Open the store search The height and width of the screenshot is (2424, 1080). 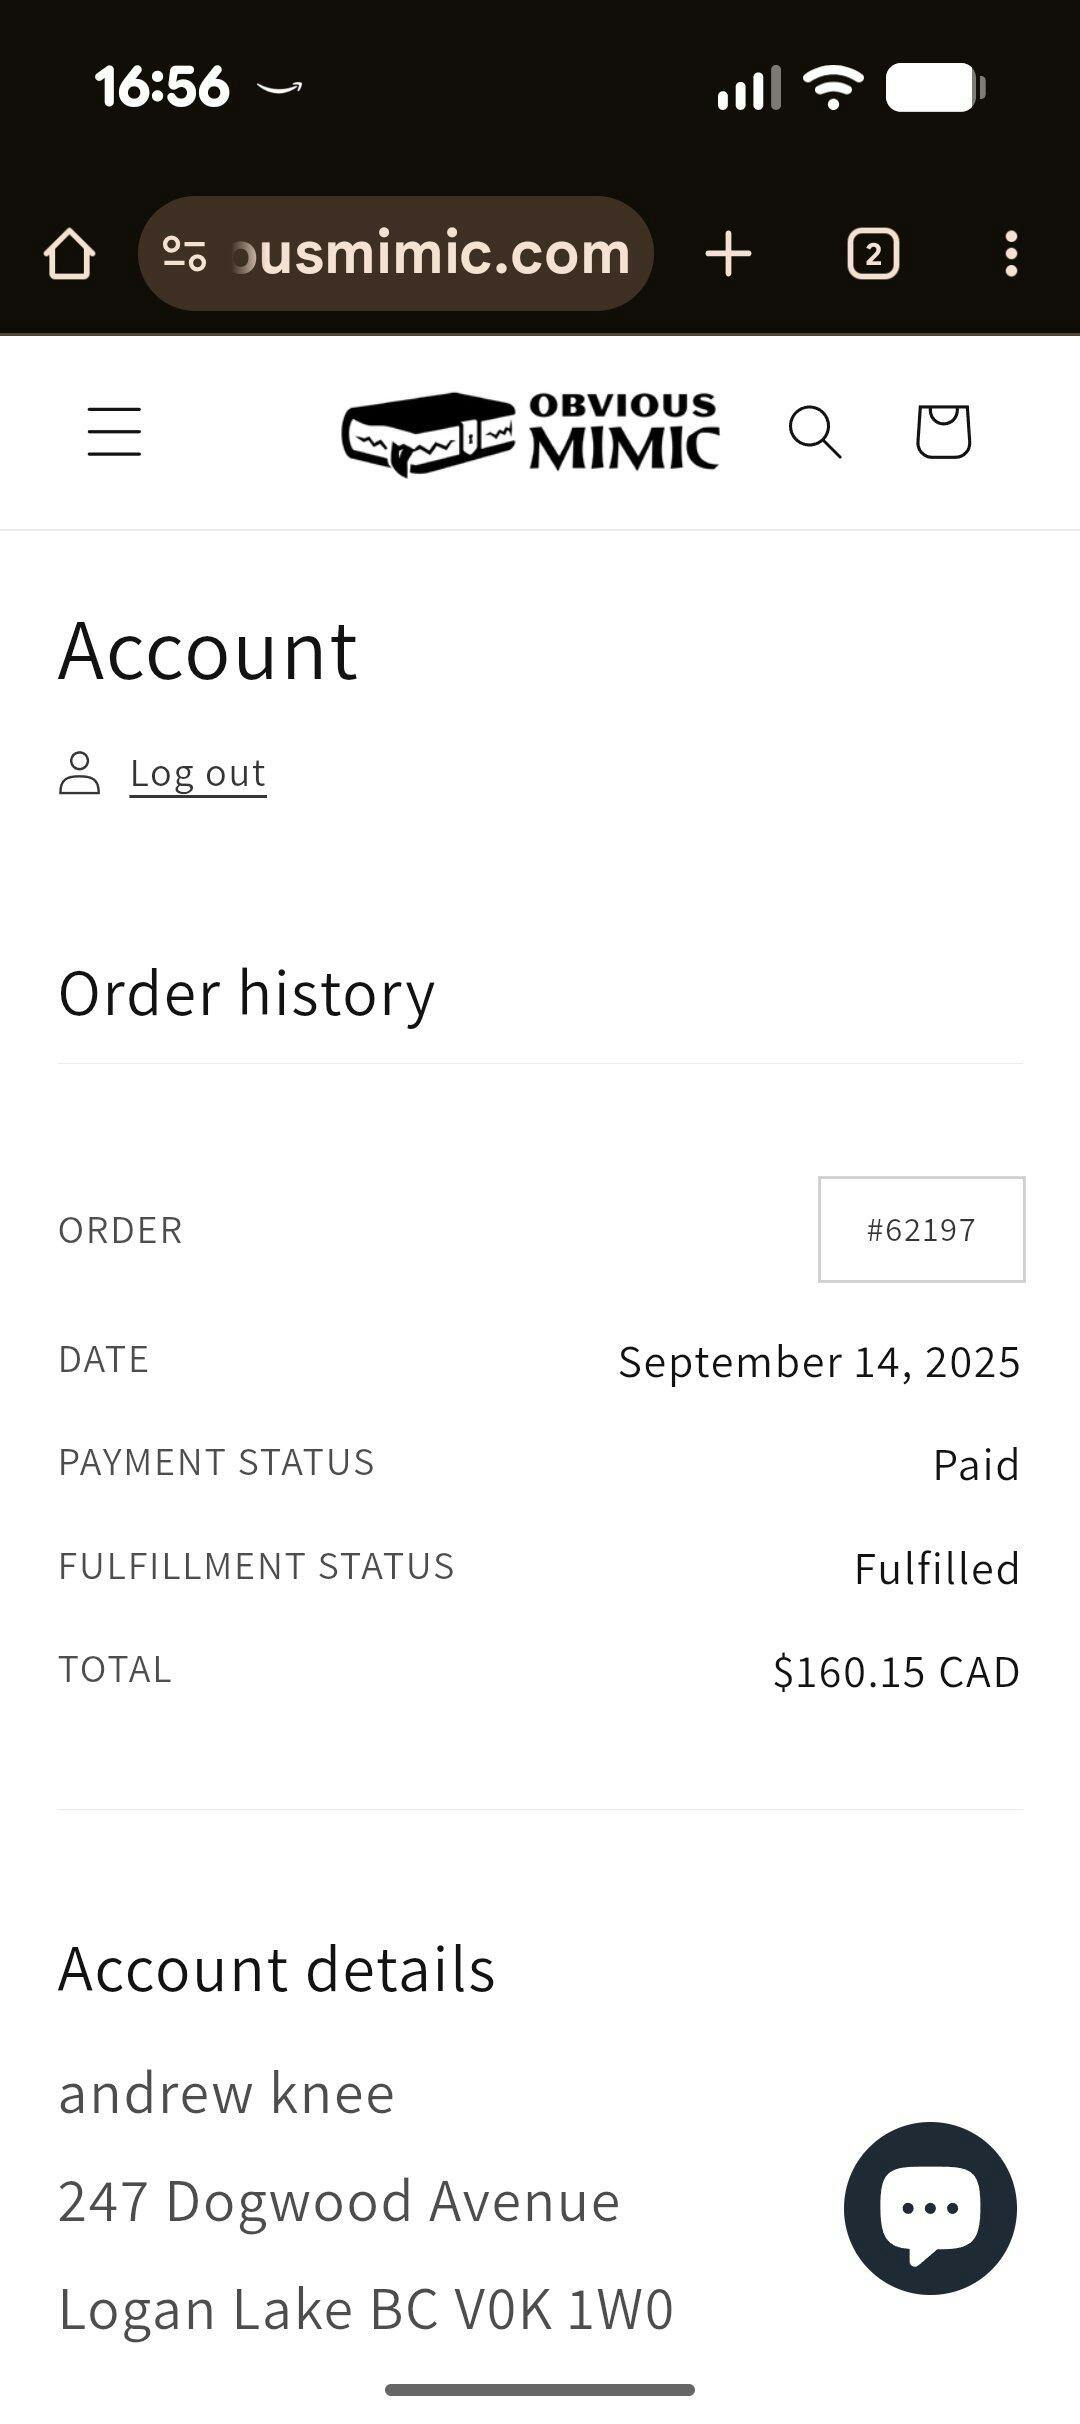815,432
